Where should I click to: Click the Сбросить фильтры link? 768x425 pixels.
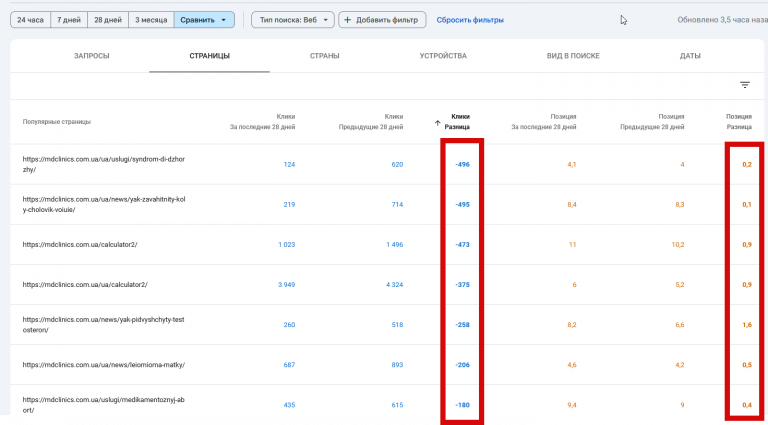(470, 20)
